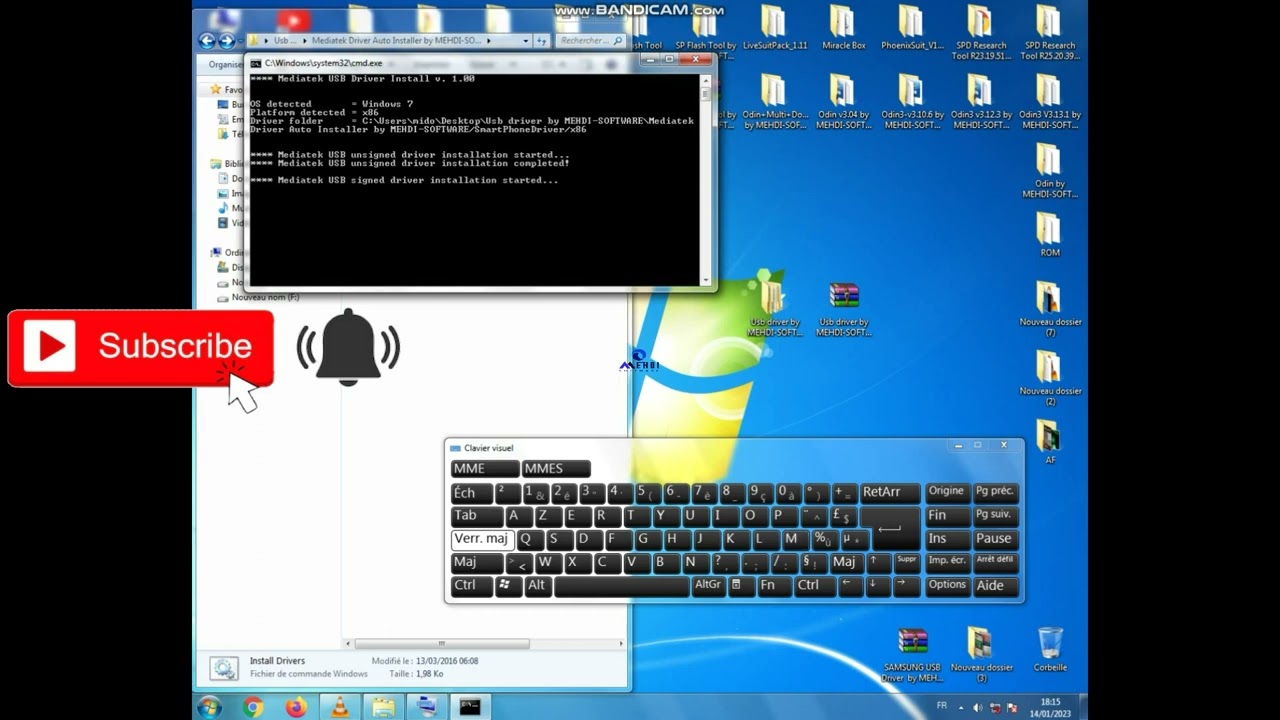This screenshot has width=1280, height=720.
Task: Click the Rechercher search field in Explorer
Action: (x=590, y=41)
